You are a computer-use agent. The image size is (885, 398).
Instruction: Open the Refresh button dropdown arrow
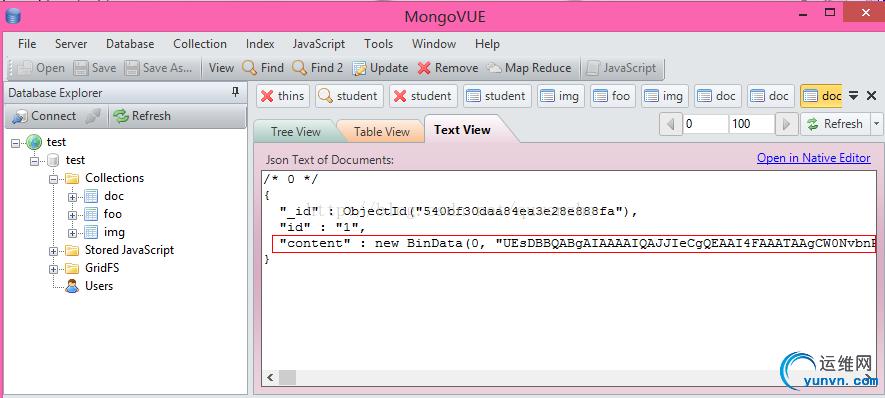(x=877, y=124)
